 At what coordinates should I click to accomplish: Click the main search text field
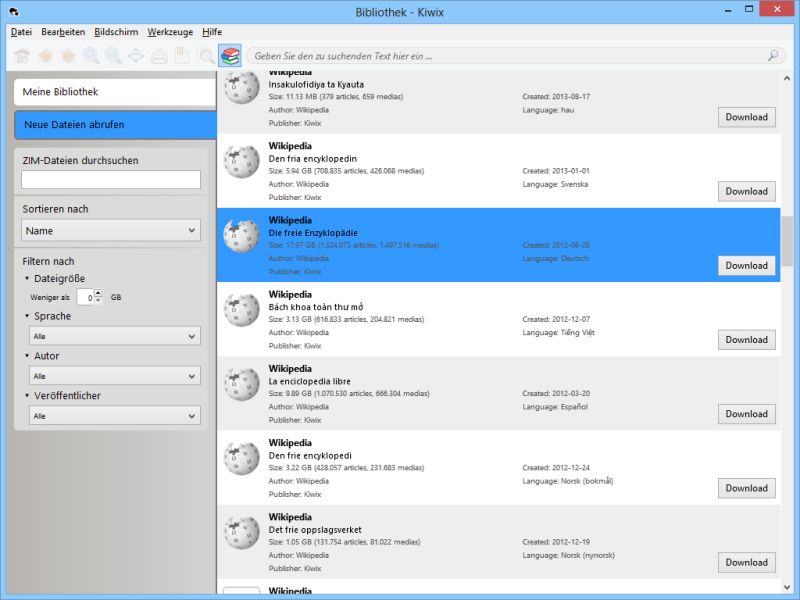515,56
